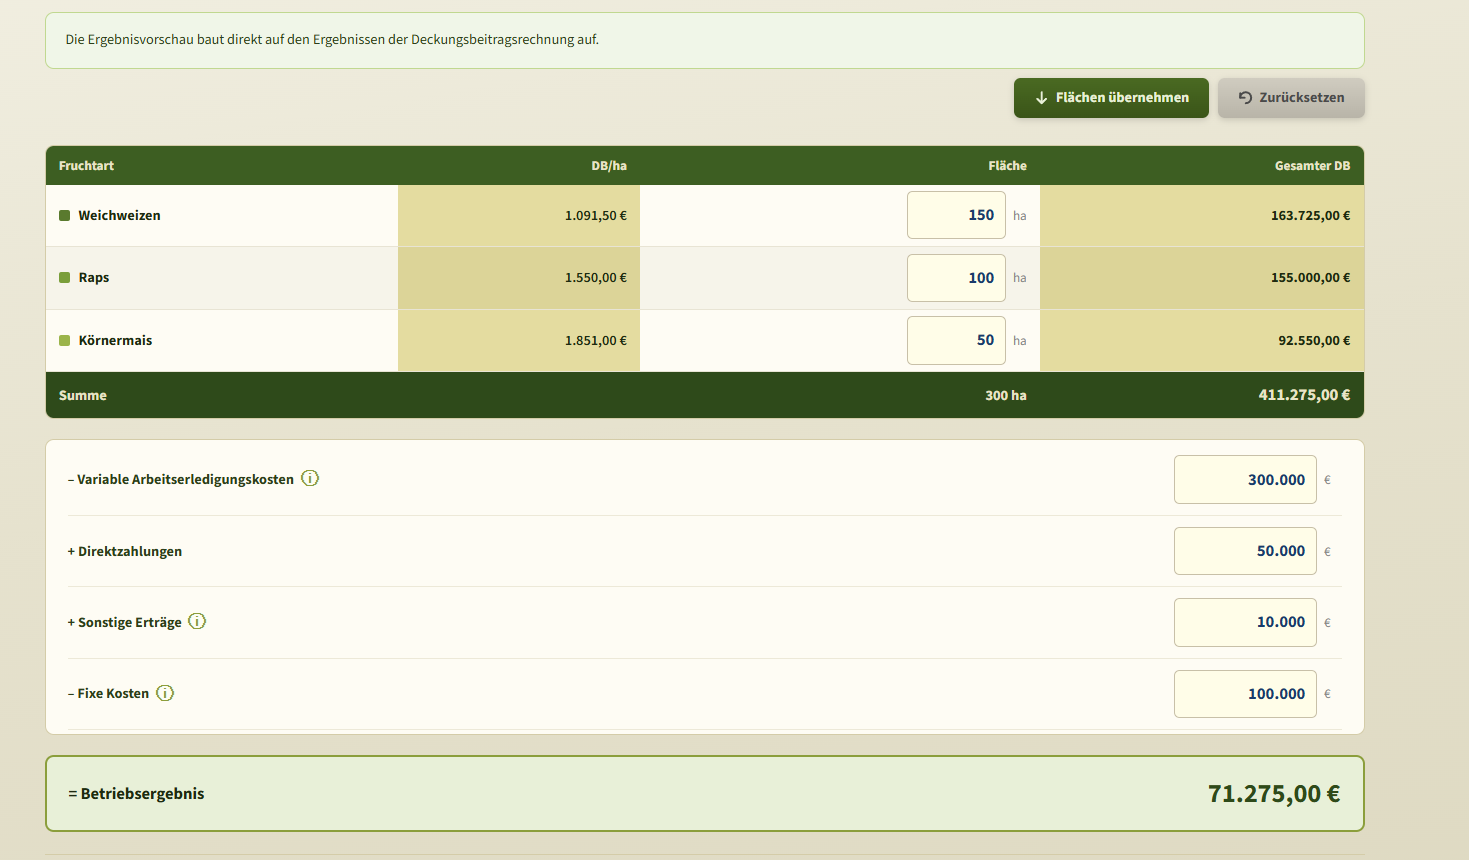Viewport: 1469px width, 860px height.
Task: Edit Körnermais area field showing 50
Action: click(x=956, y=340)
